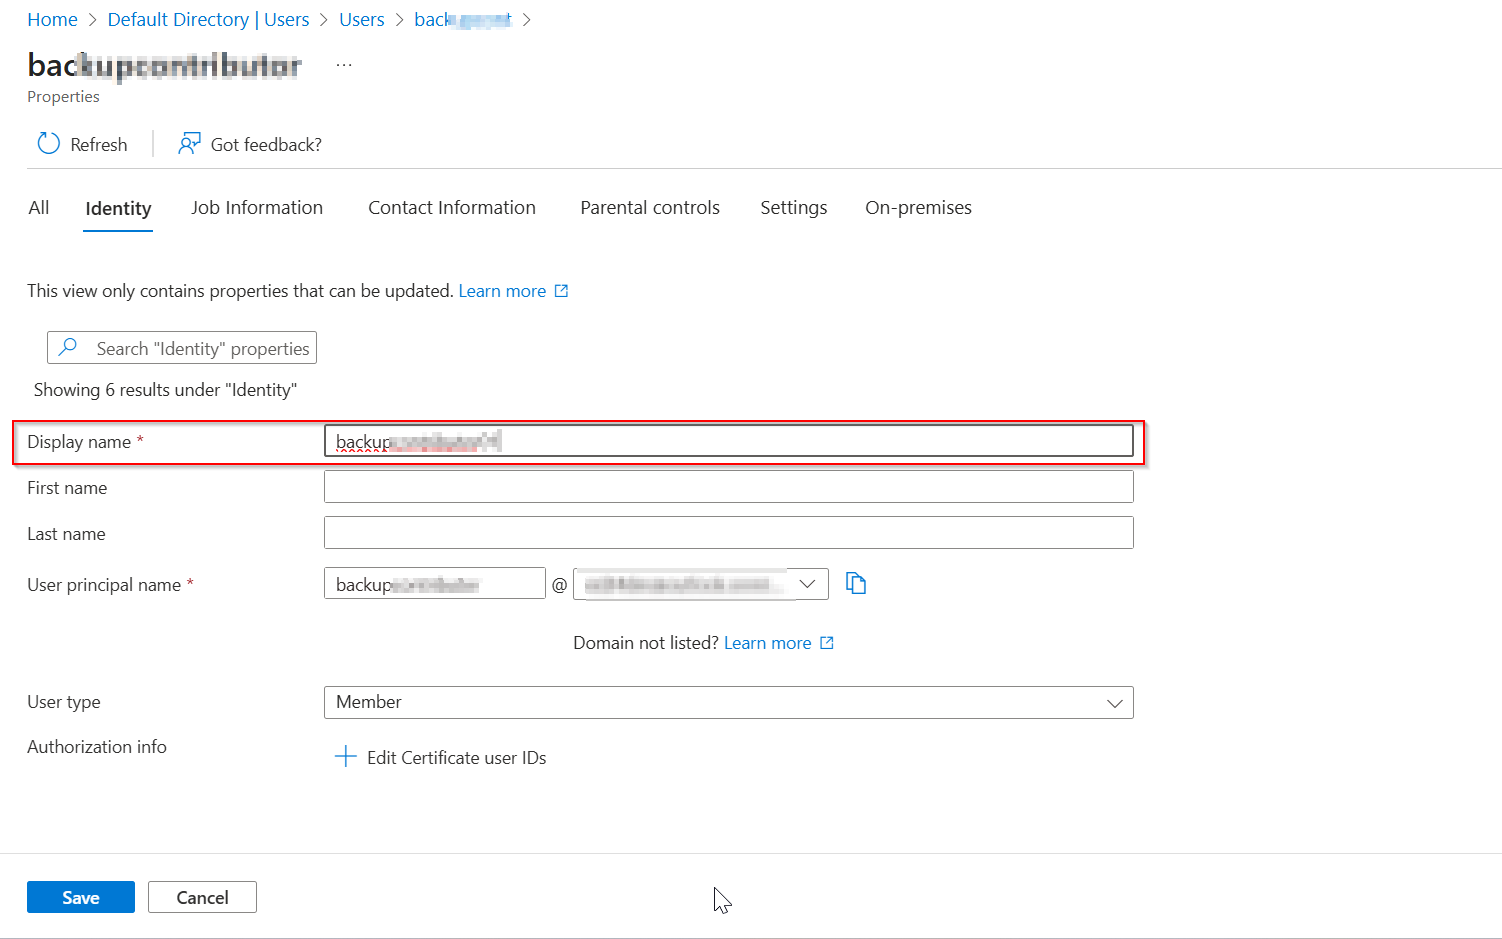Click the Authorization info label

point(97,747)
